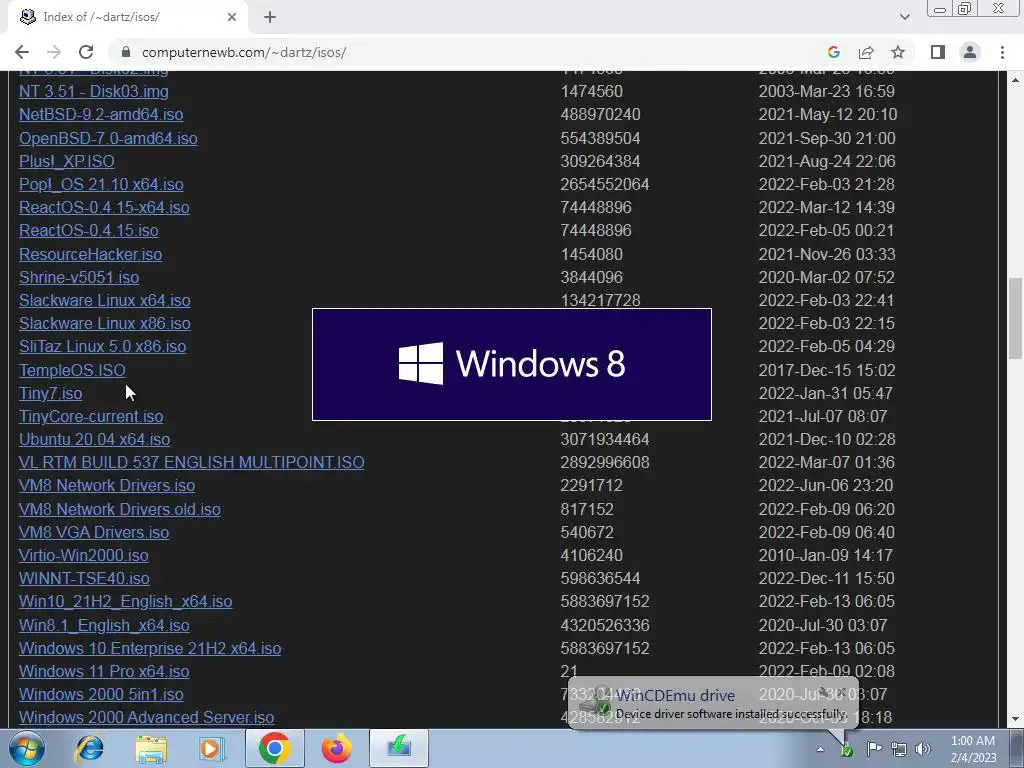Click the device install tray icon
Screen dimensions: 1024x768
pyautogui.click(x=846, y=749)
